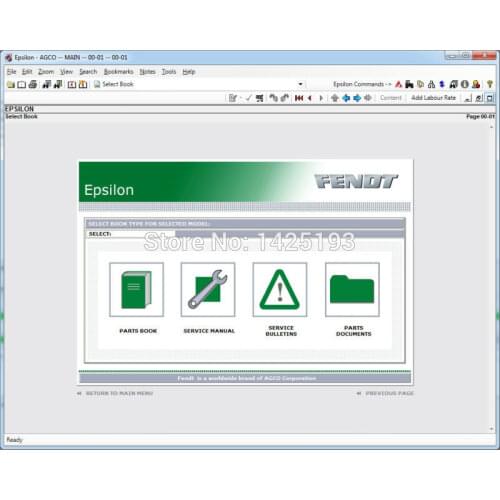Click the grey up arrow navigation icon
The height and width of the screenshot is (500, 500).
coord(335,98)
